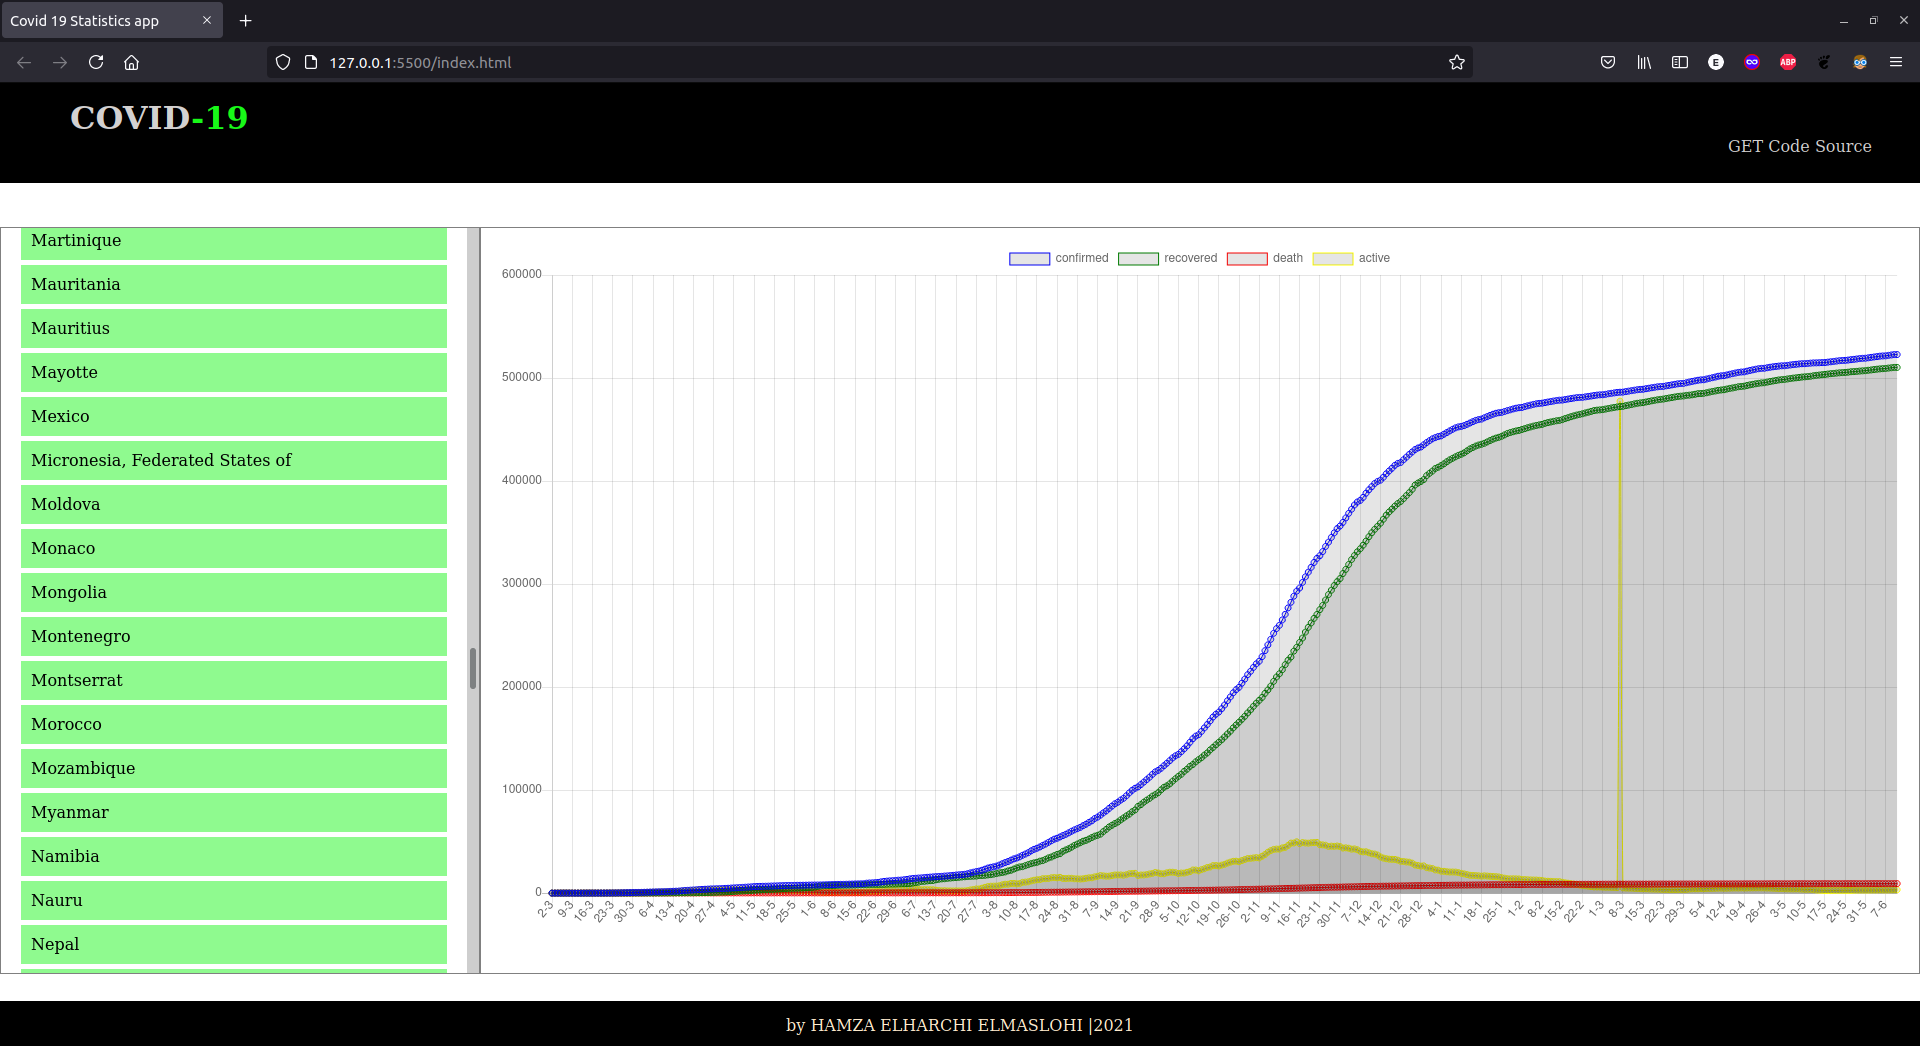This screenshot has height=1046, width=1920.
Task: Select Mauritius from the country list
Action: tap(234, 328)
